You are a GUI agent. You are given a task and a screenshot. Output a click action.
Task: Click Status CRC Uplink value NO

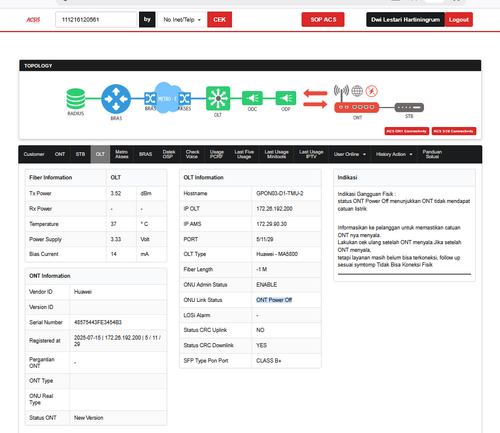[260, 330]
